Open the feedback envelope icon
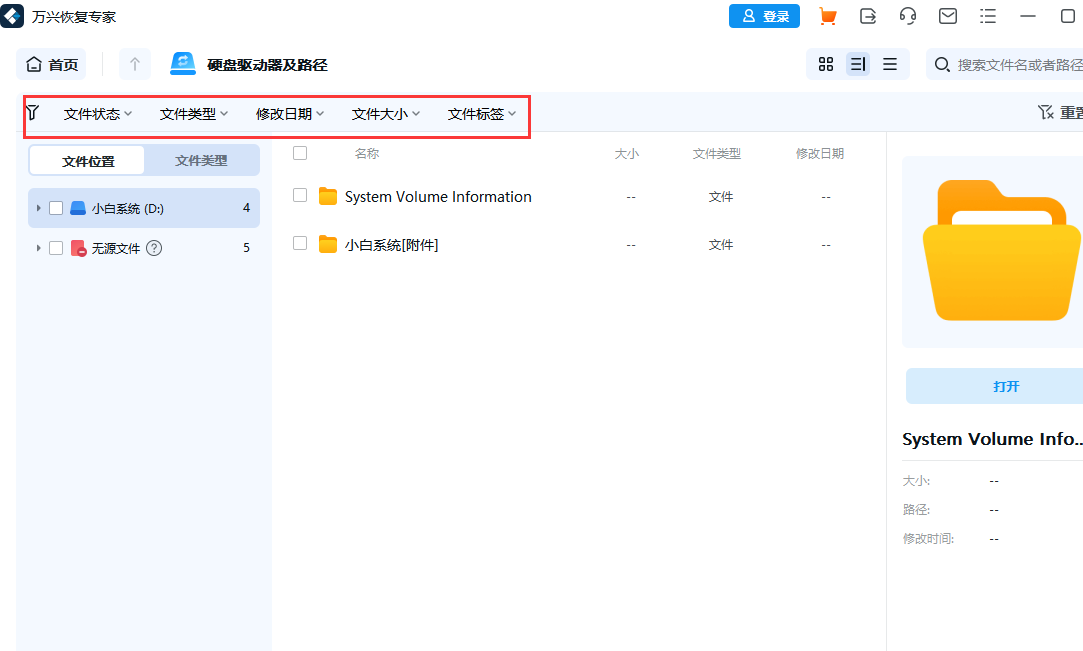 pos(947,16)
